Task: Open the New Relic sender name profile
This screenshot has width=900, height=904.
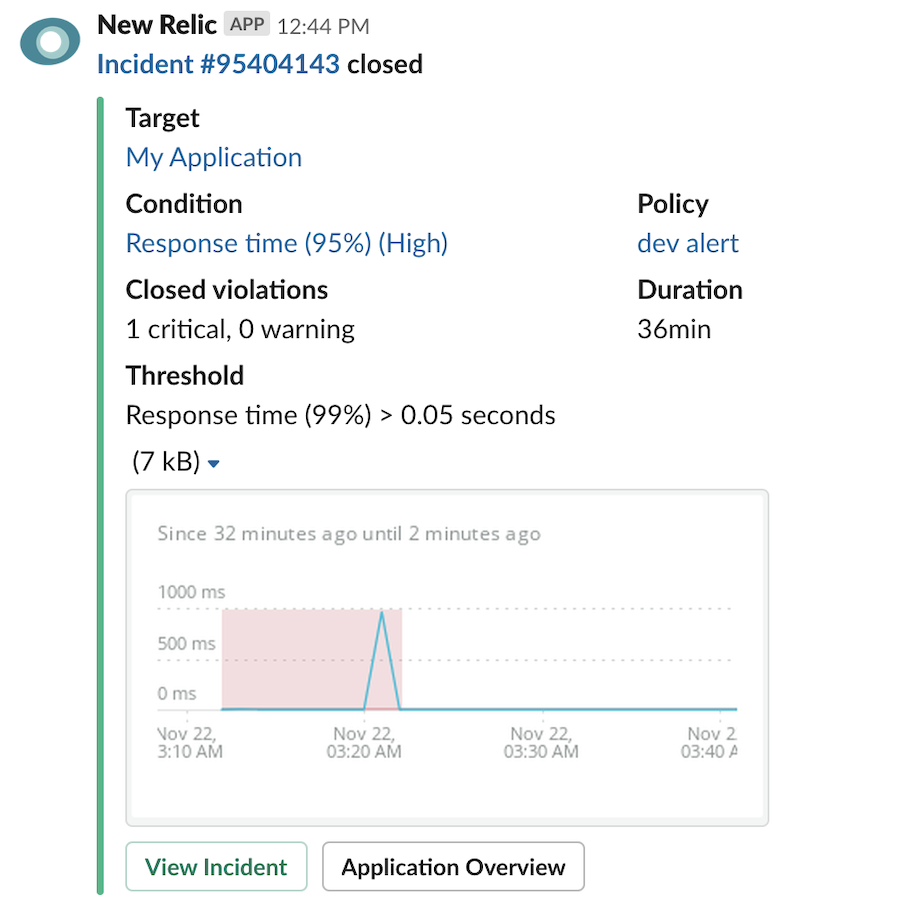Action: coord(156,26)
